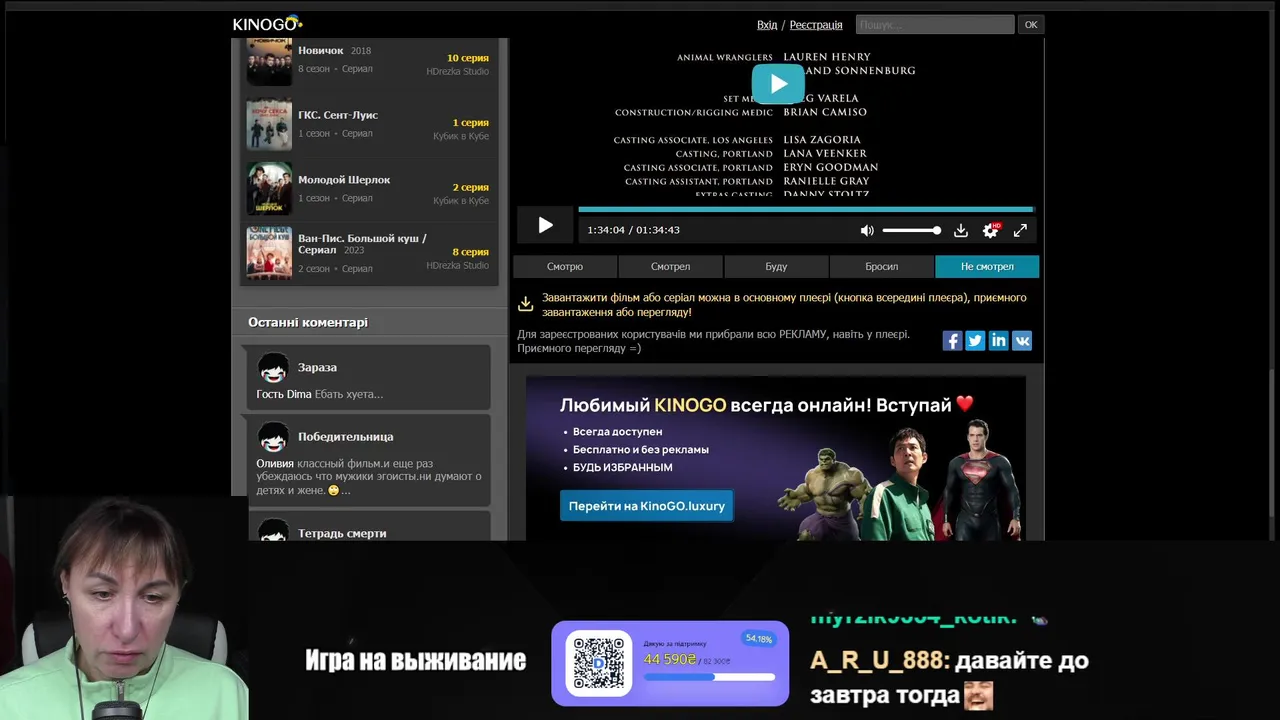Mute the player volume speaker icon
1280x720 pixels.
click(867, 230)
